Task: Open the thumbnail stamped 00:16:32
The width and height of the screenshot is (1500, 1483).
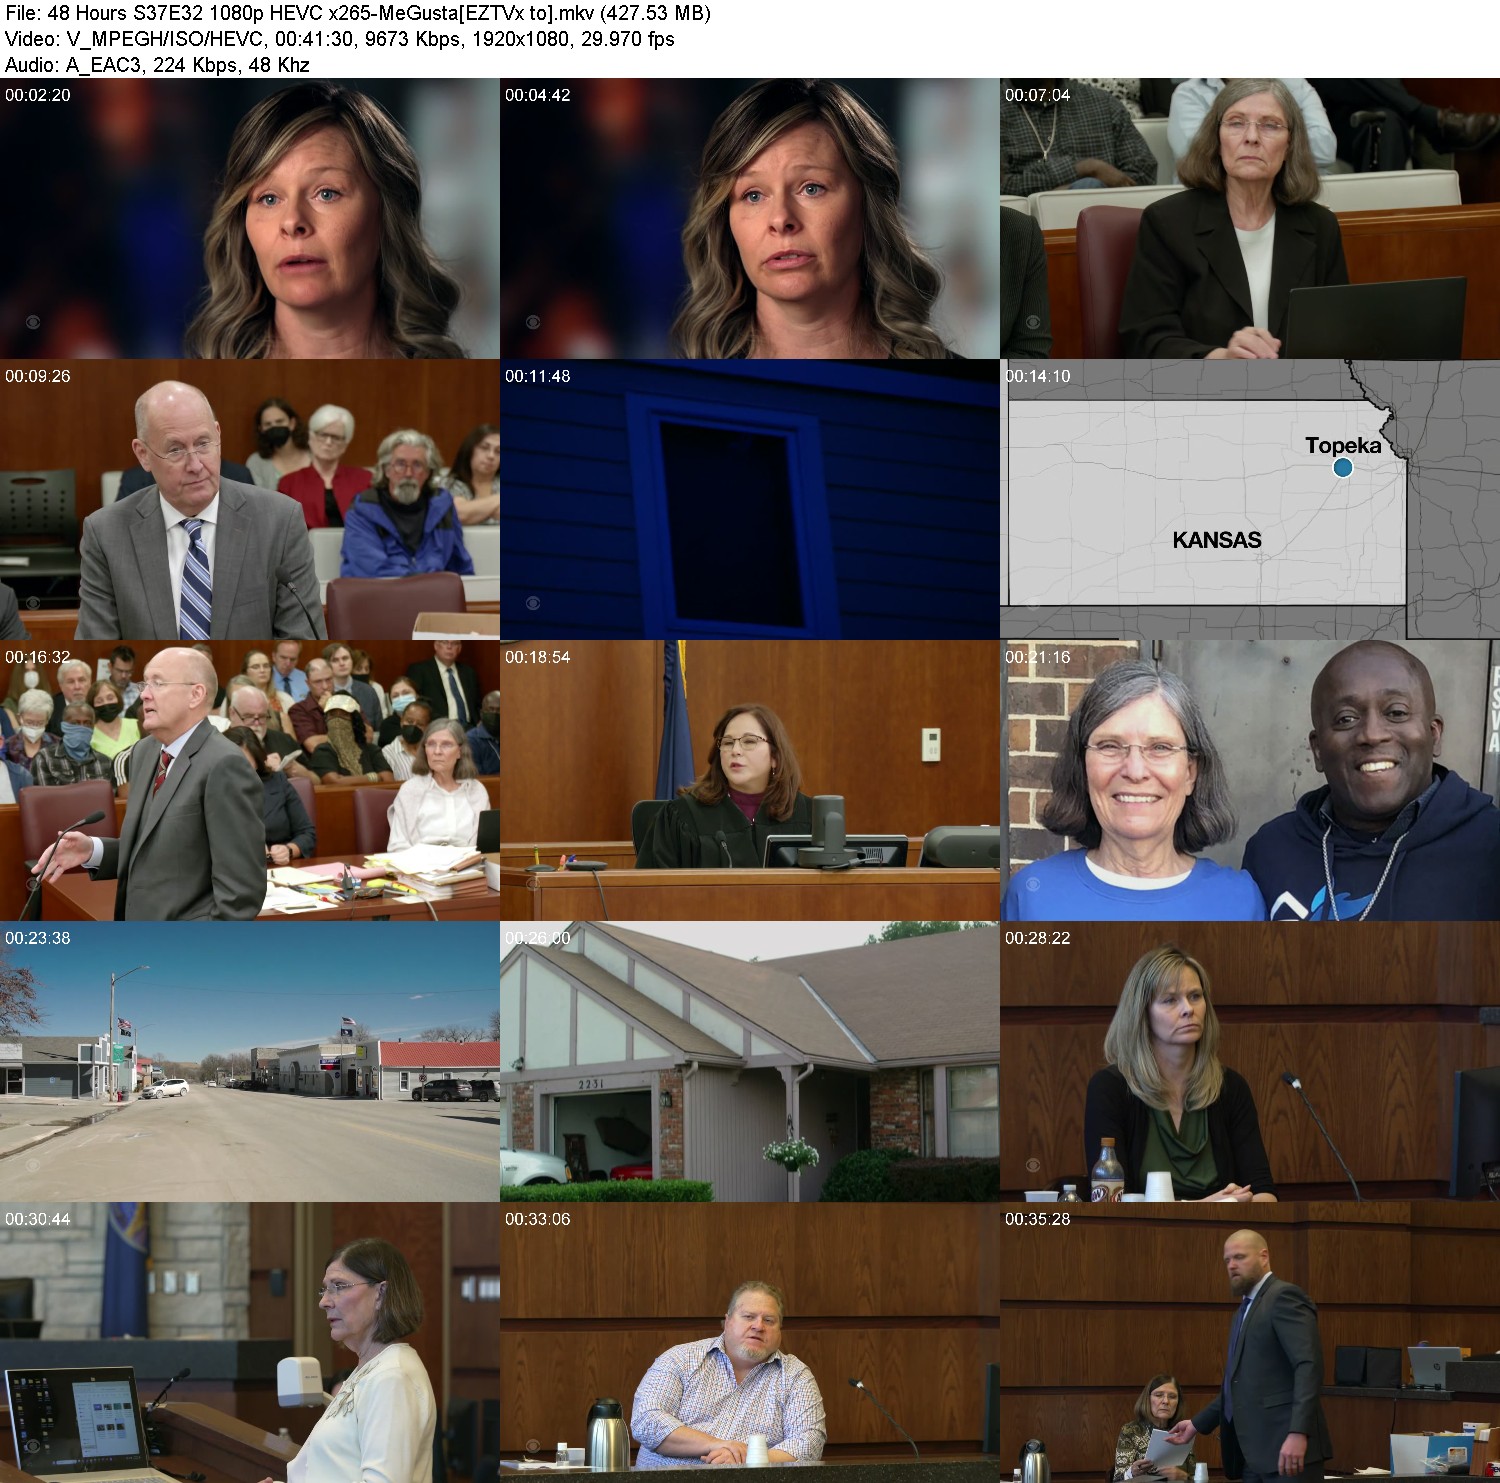Action: point(250,781)
